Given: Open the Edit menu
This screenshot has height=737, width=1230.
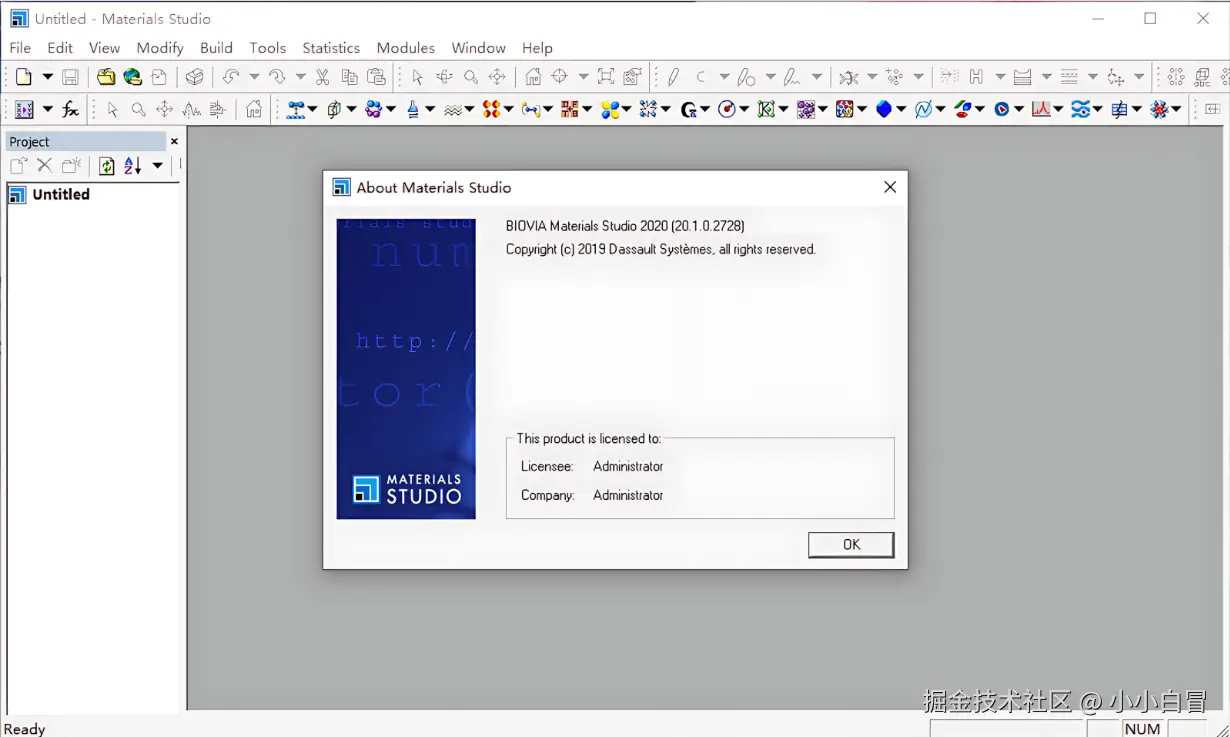Looking at the screenshot, I should [x=60, y=48].
